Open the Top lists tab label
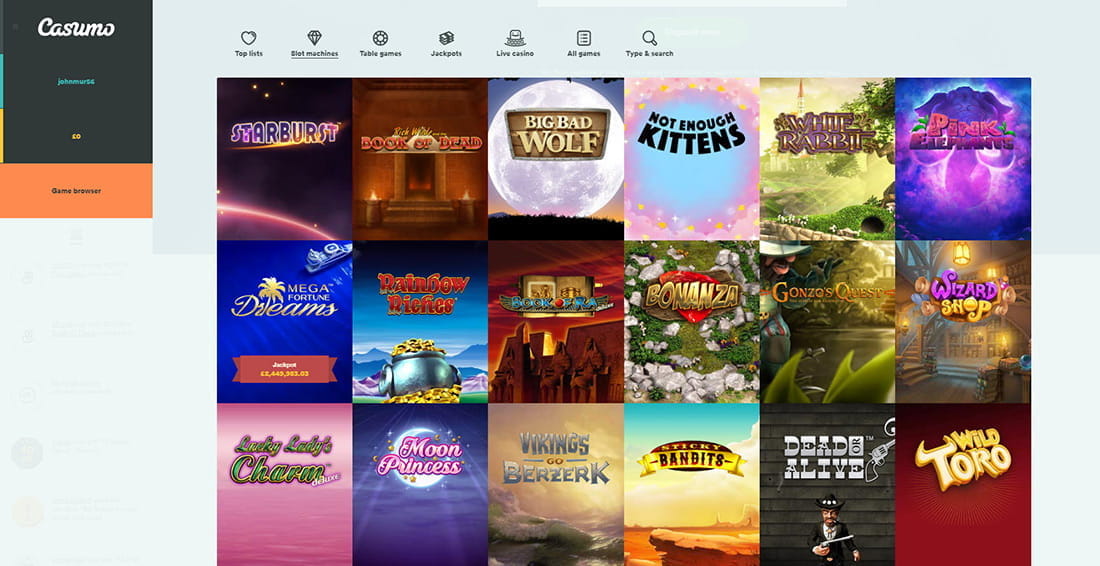1100x566 pixels. point(248,53)
